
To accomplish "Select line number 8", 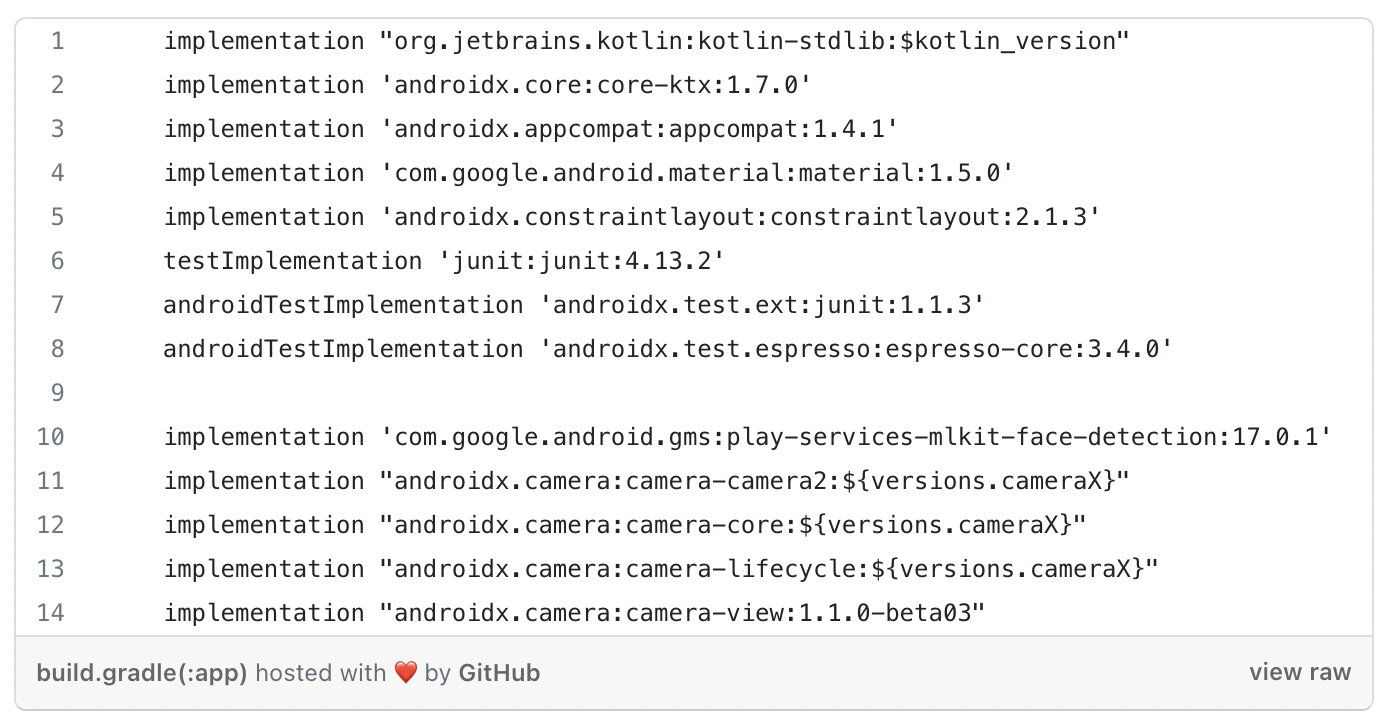I will [57, 349].
